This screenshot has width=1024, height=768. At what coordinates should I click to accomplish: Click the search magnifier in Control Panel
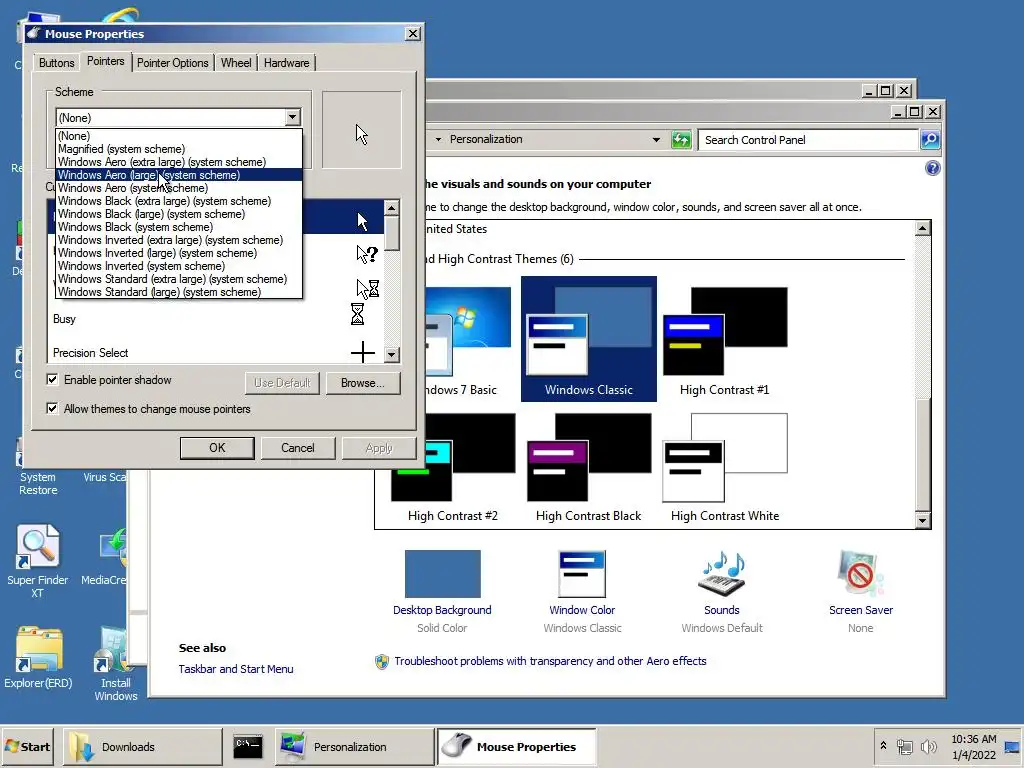(930, 139)
